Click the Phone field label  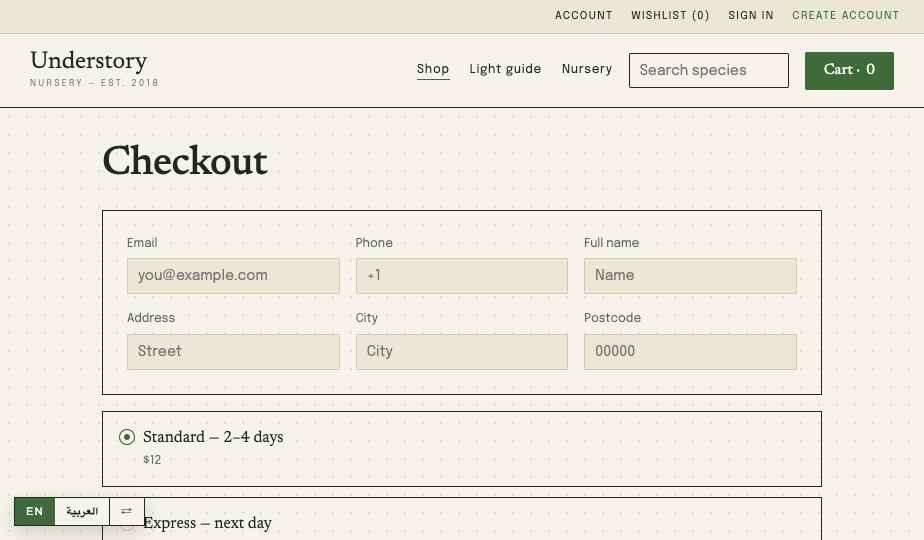pyautogui.click(x=374, y=243)
